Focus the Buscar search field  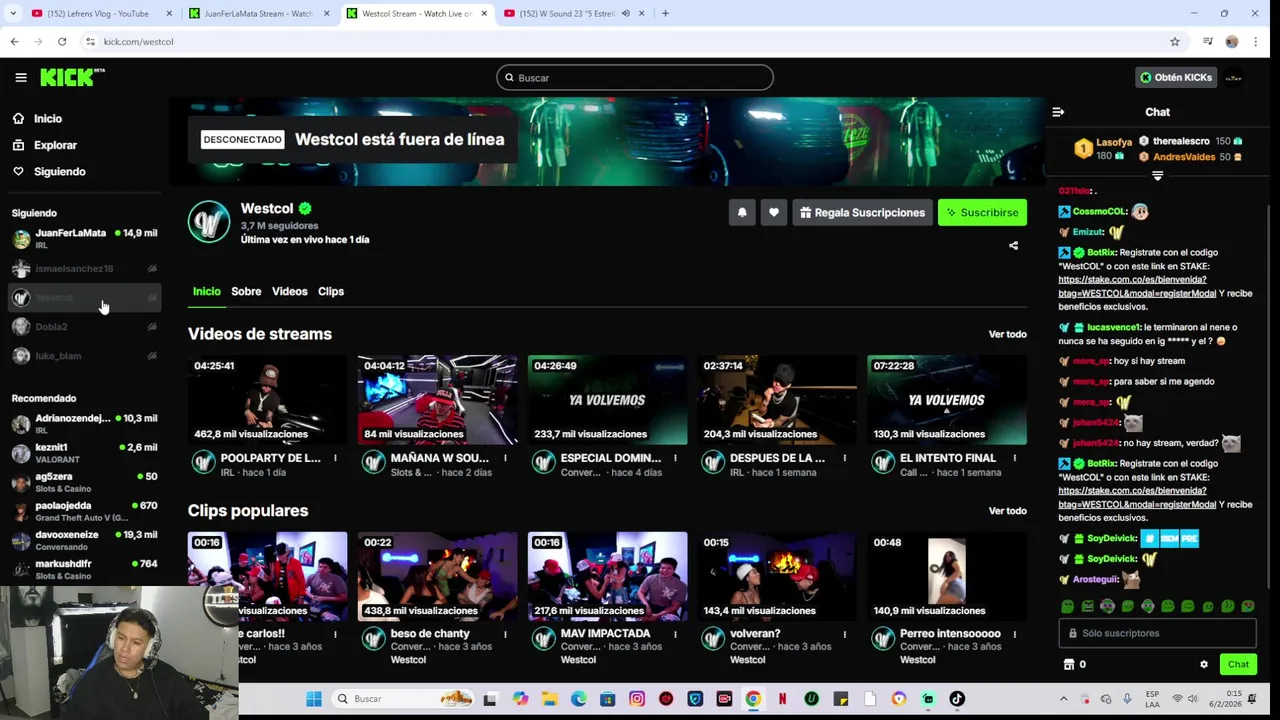point(635,77)
